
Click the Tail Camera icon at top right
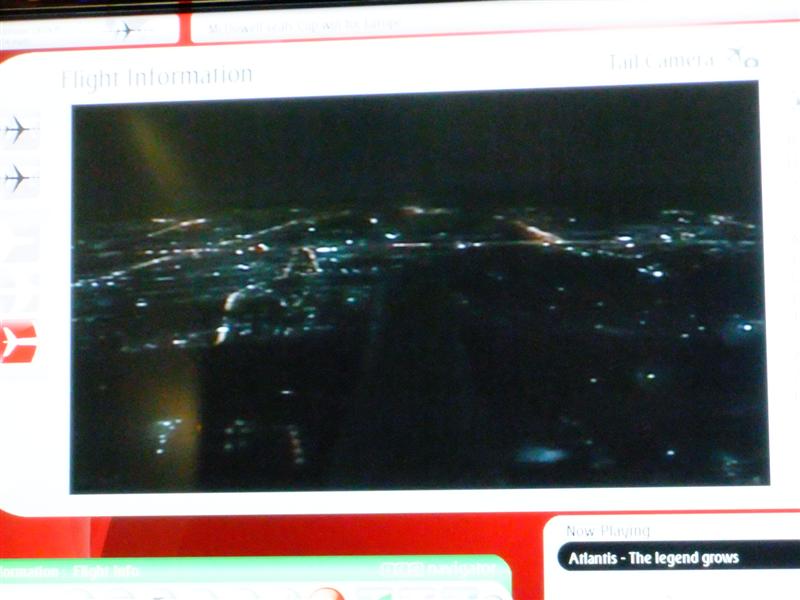[x=741, y=60]
